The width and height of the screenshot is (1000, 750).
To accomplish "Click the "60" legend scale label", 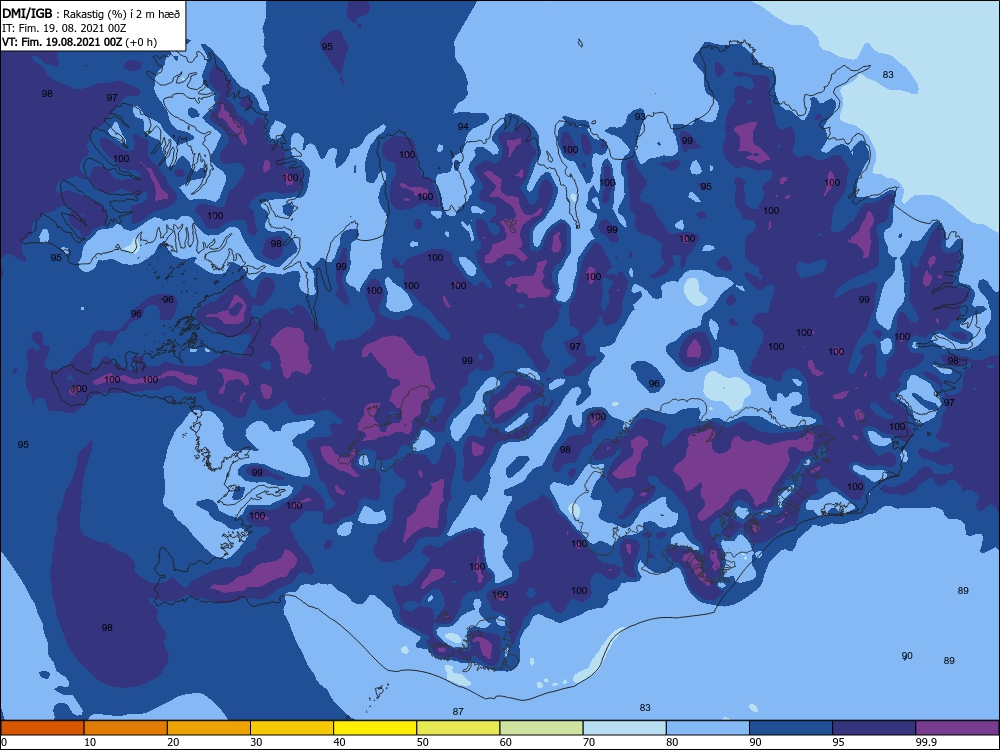I will click(506, 742).
